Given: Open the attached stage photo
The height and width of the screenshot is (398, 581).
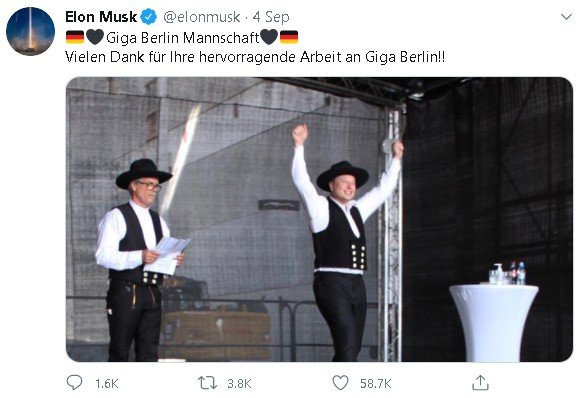Looking at the screenshot, I should point(319,219).
